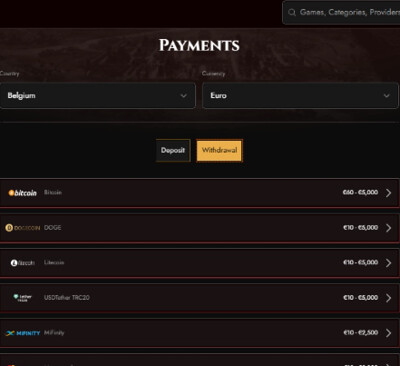Expand the Bitcoin row chevron

[388, 193]
